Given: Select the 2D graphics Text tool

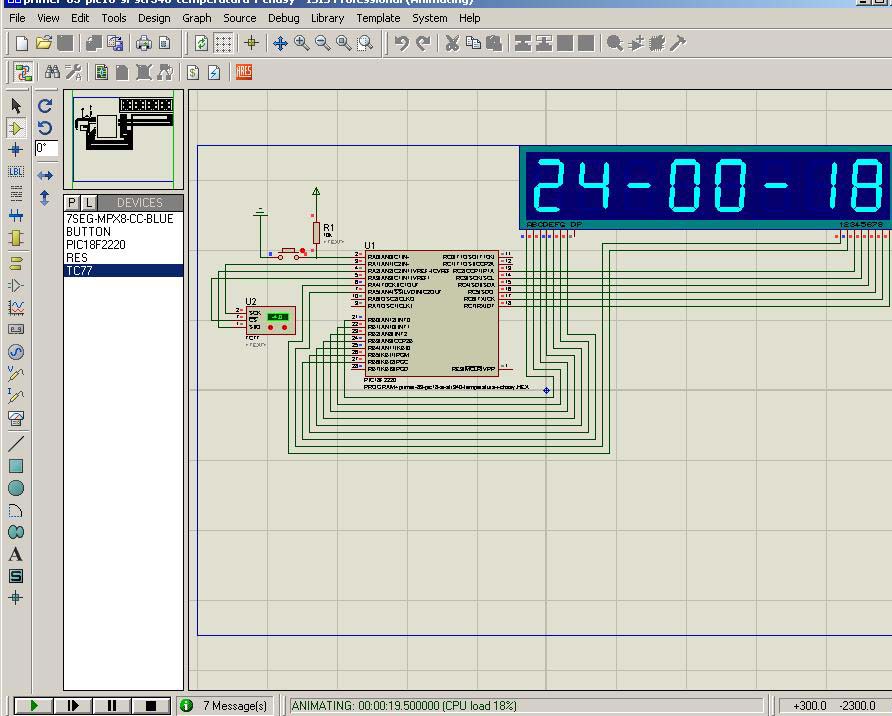Looking at the screenshot, I should pos(16,555).
